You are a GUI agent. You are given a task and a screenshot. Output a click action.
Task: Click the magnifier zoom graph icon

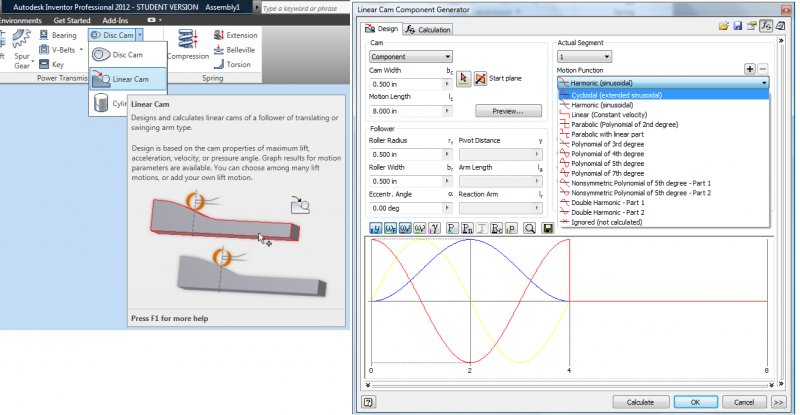530,228
